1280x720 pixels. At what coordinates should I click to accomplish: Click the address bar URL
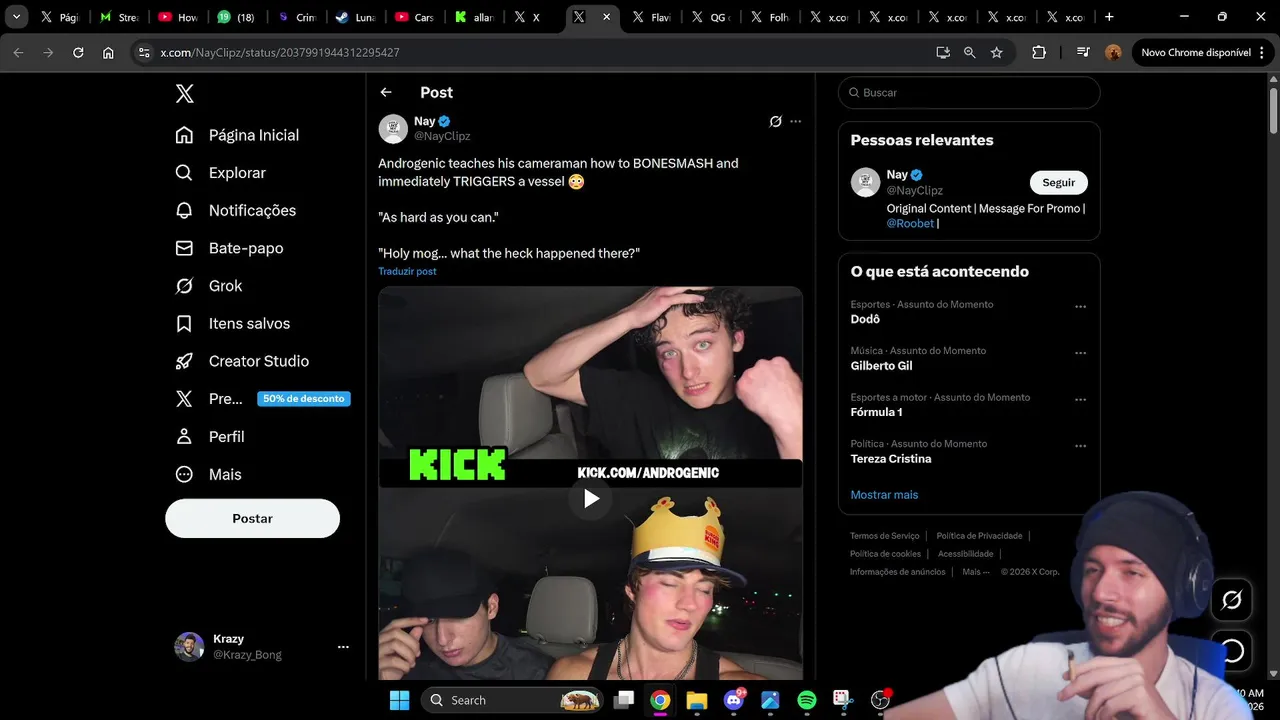click(x=280, y=52)
